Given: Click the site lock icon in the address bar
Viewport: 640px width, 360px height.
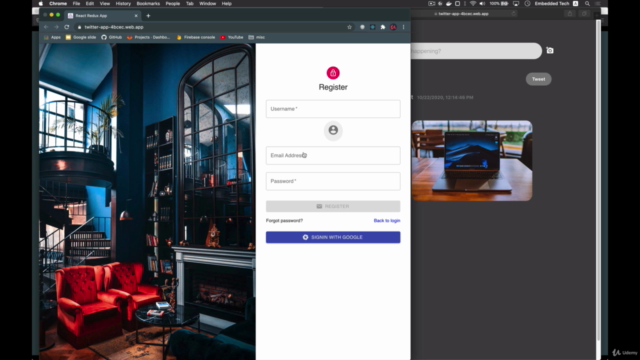Looking at the screenshot, I should coord(79,27).
